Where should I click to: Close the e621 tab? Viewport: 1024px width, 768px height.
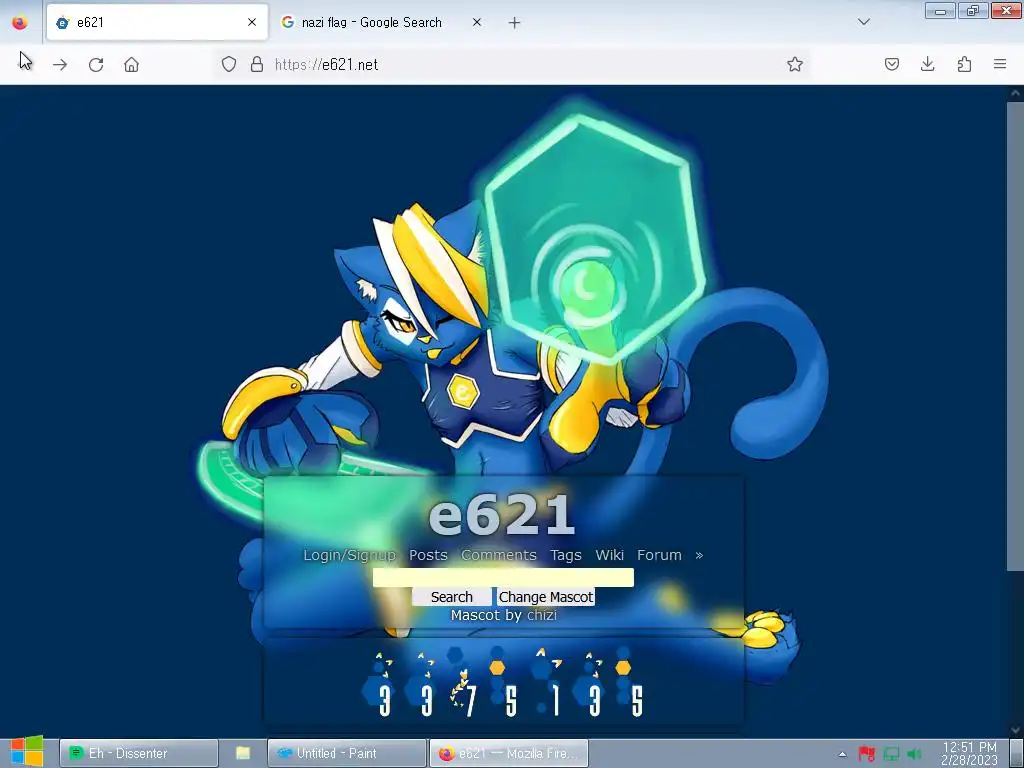coord(252,22)
